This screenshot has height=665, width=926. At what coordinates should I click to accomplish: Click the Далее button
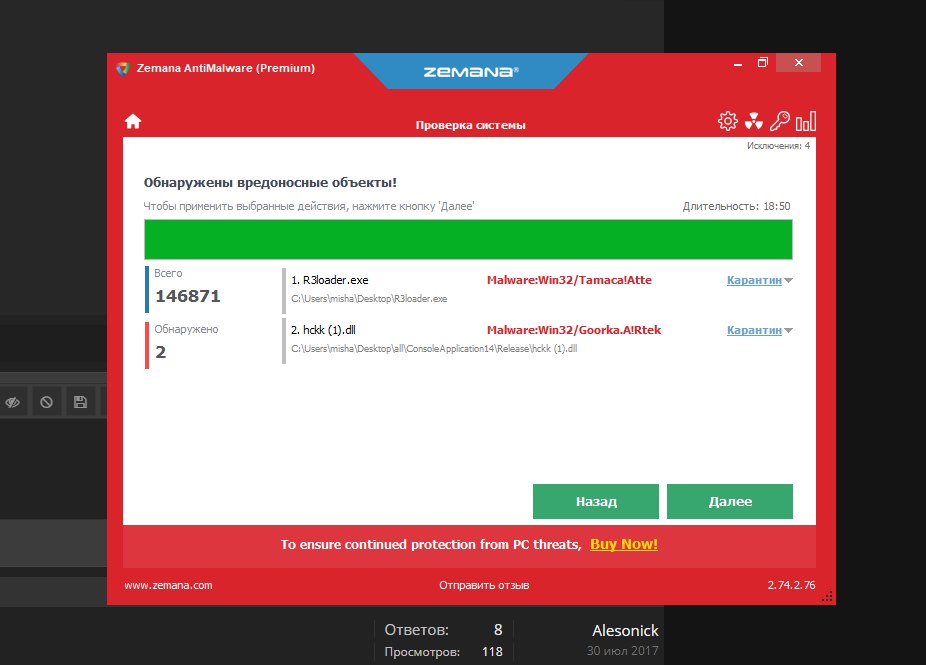(x=730, y=501)
